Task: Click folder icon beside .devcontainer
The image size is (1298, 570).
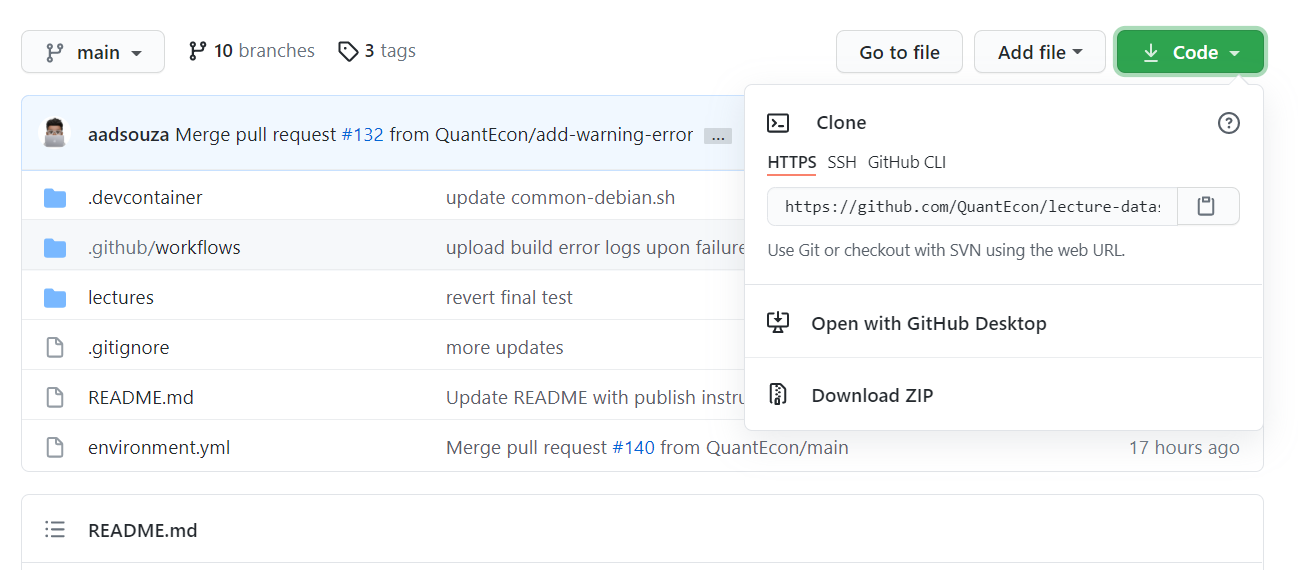Action: pos(55,198)
